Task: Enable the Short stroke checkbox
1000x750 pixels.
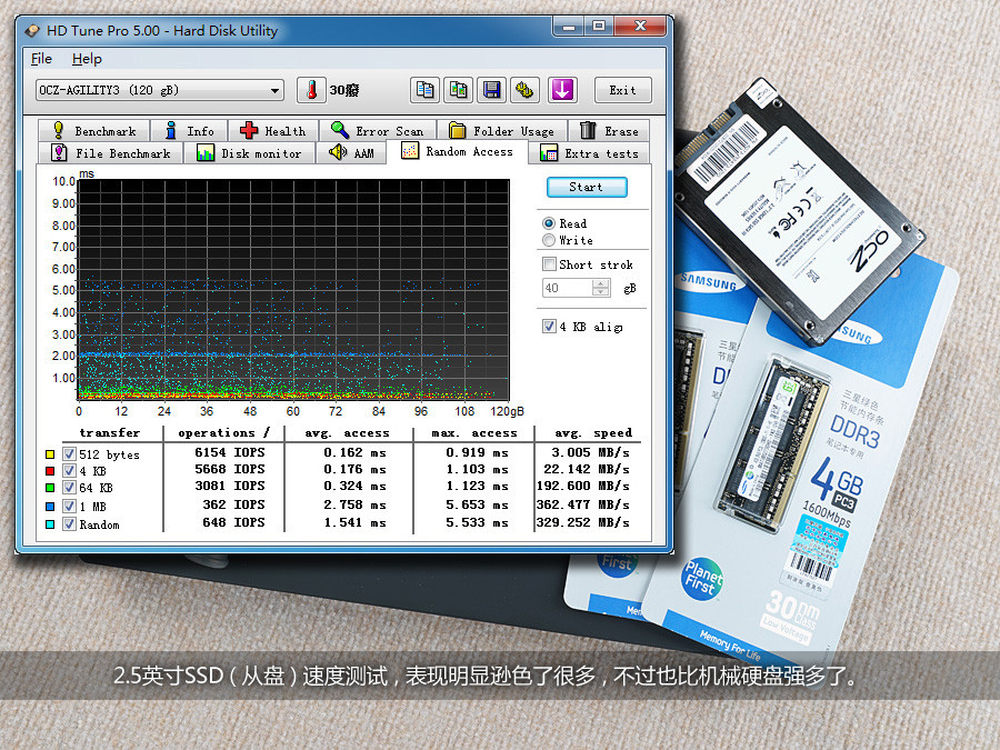Action: click(548, 263)
